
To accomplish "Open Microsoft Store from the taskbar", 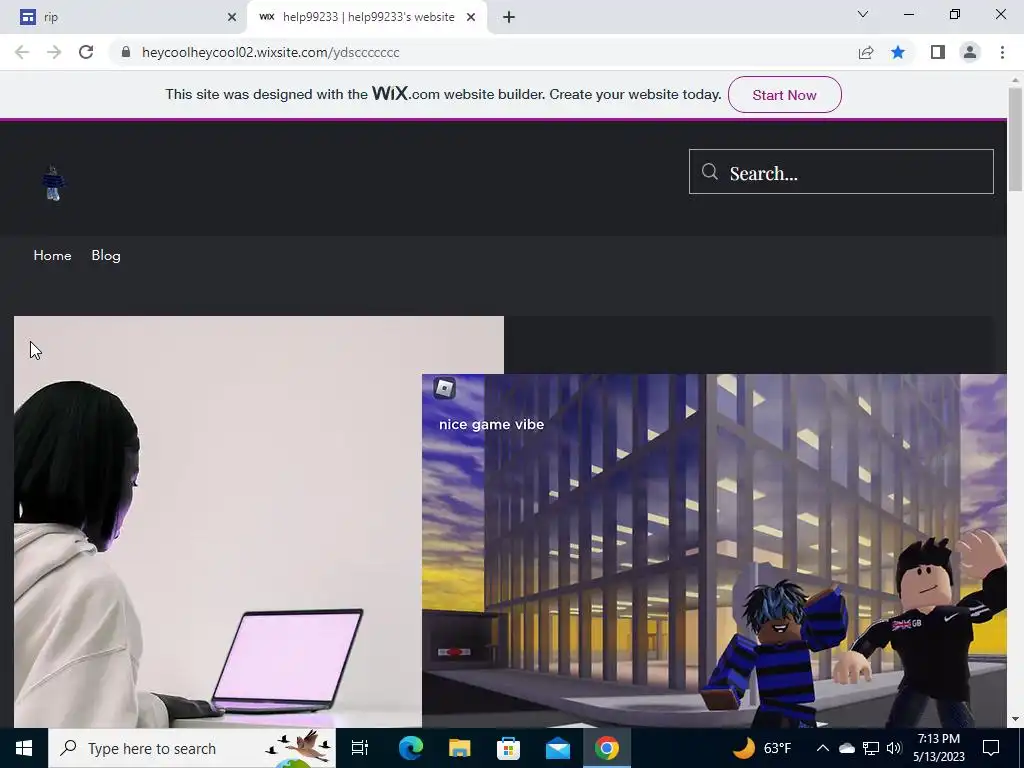I will pos(508,748).
